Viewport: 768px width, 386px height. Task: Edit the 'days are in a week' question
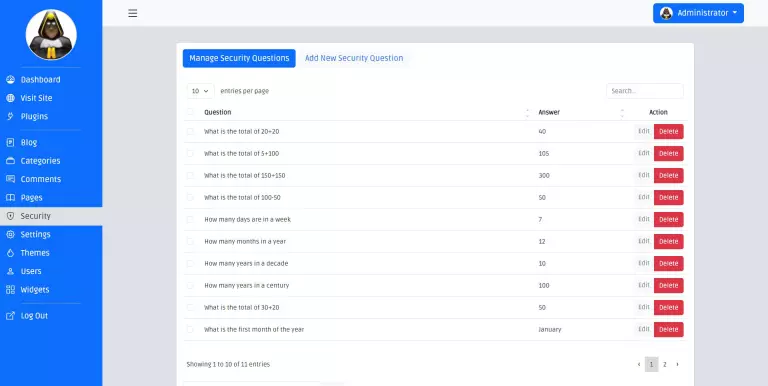[644, 219]
